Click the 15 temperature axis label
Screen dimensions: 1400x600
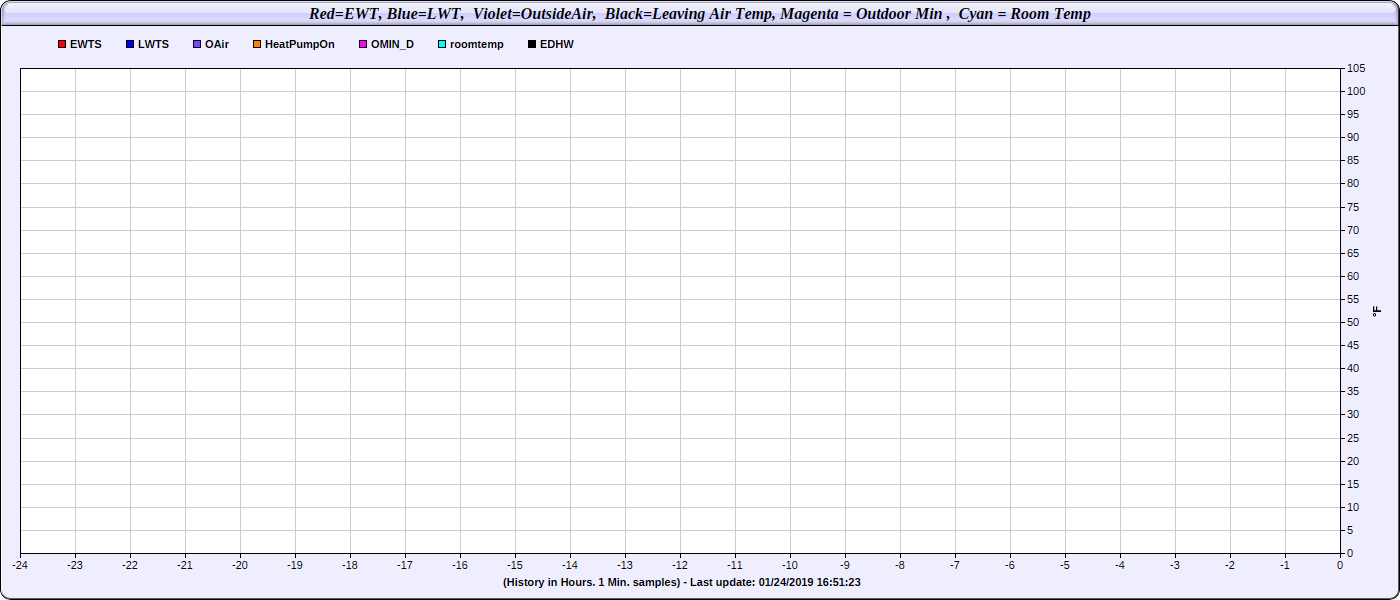pyautogui.click(x=1353, y=484)
